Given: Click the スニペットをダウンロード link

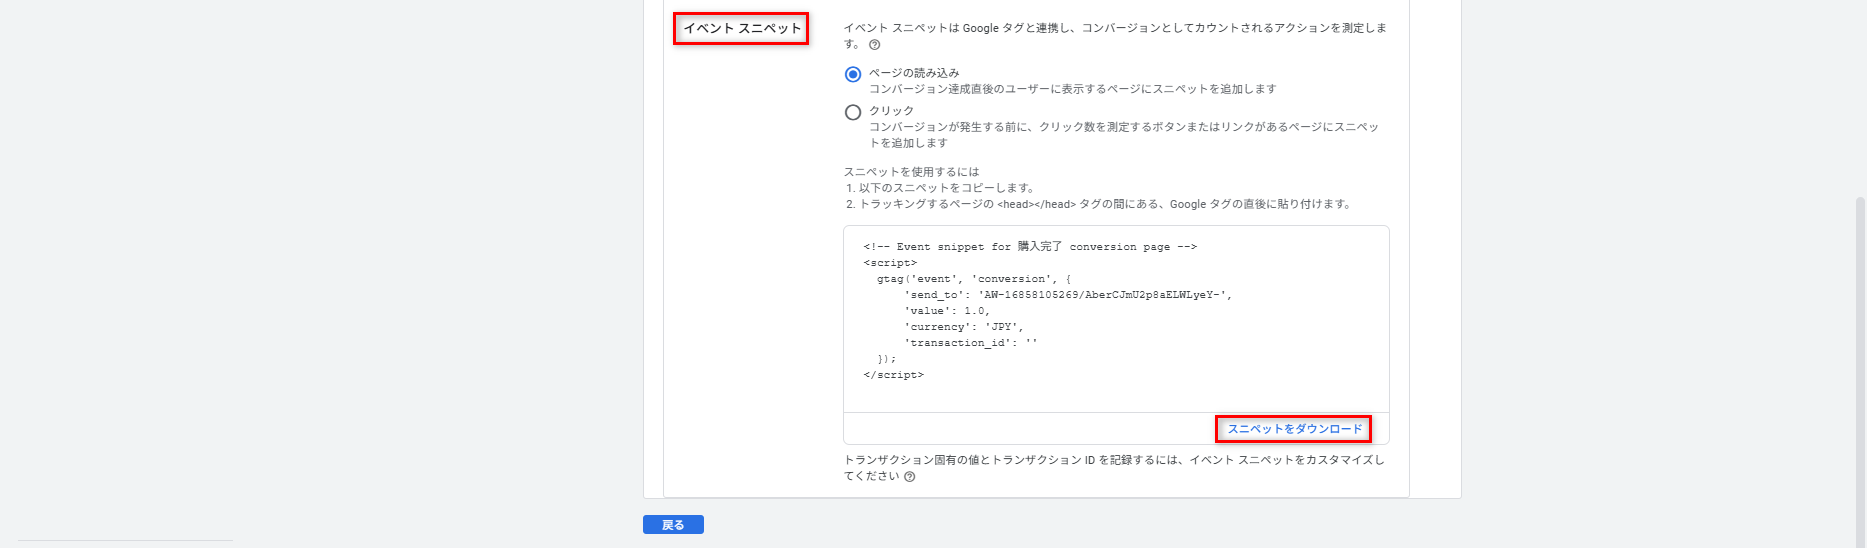Looking at the screenshot, I should point(1294,429).
